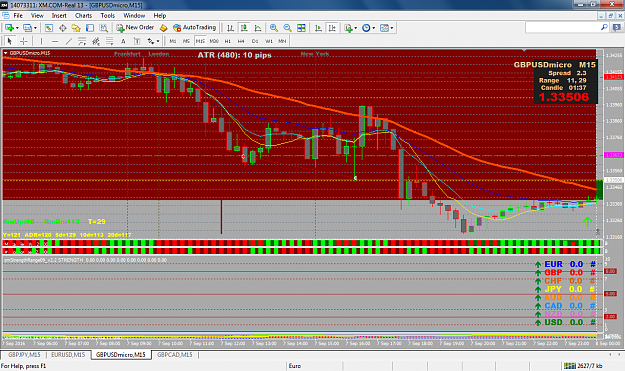This screenshot has height=371, width=625.
Task: Select the crosshair tool
Action: 24,41
